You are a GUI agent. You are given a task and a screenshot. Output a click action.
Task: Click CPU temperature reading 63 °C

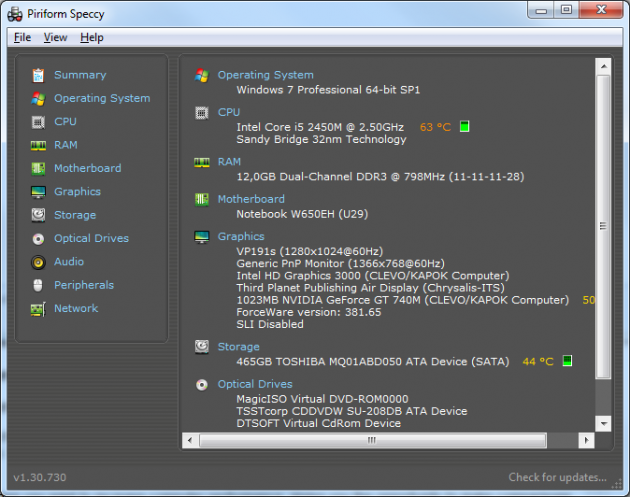pos(435,127)
